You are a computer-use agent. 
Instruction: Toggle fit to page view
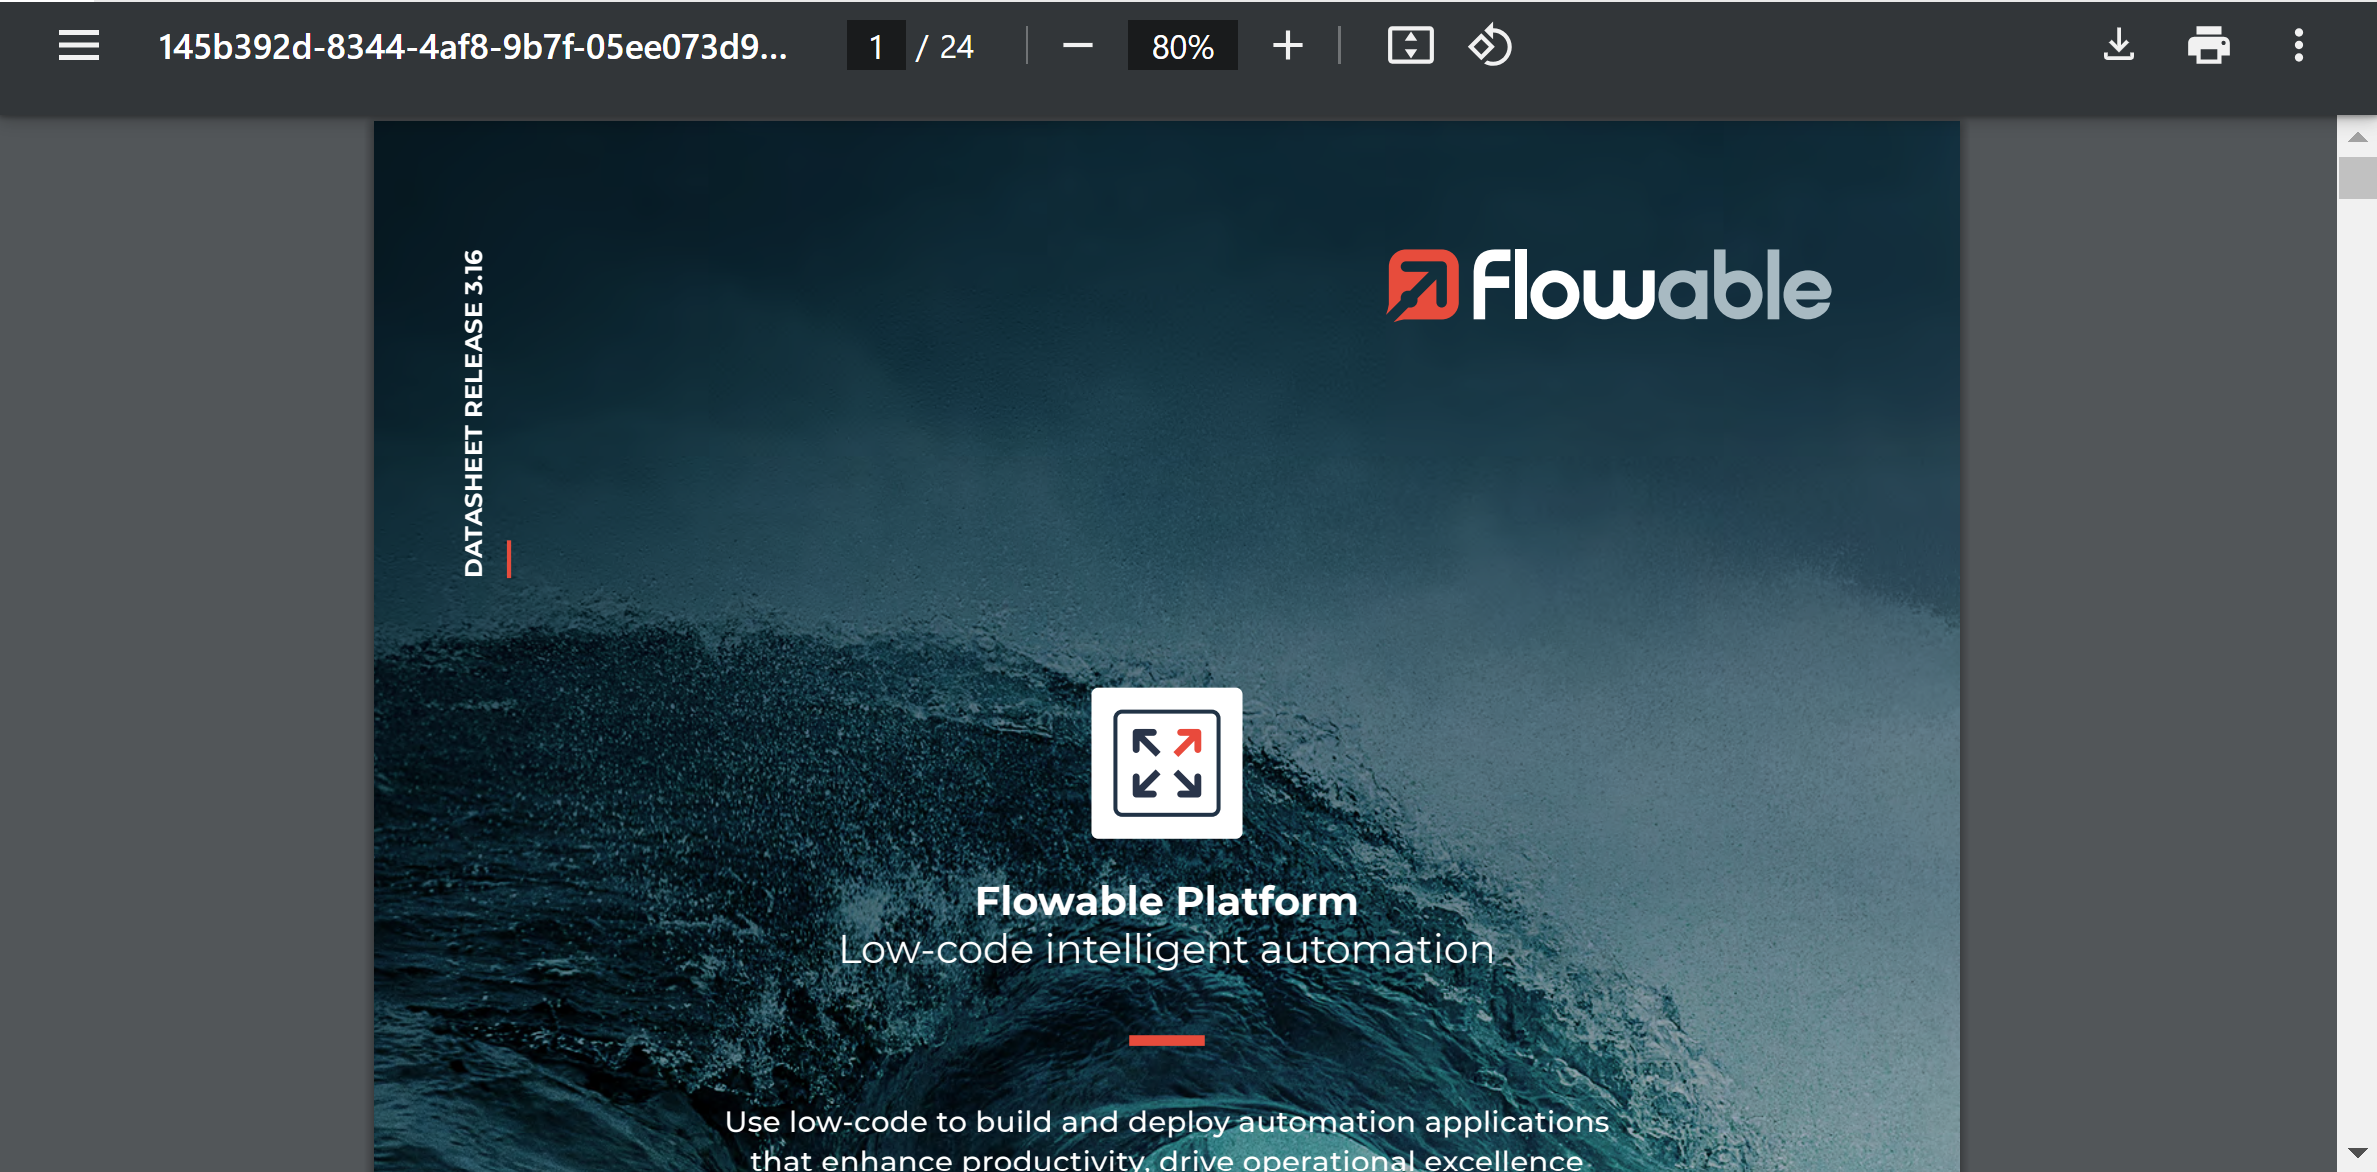tap(1410, 46)
